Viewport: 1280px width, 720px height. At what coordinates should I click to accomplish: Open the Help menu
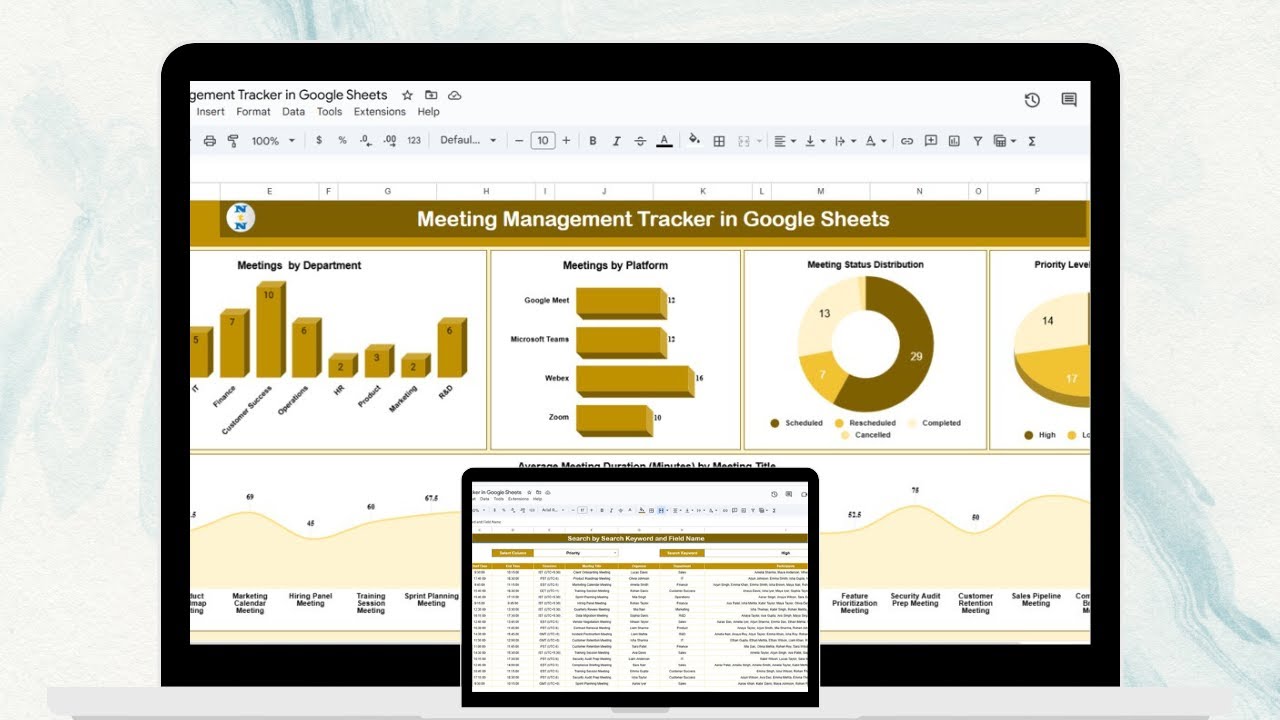click(428, 112)
